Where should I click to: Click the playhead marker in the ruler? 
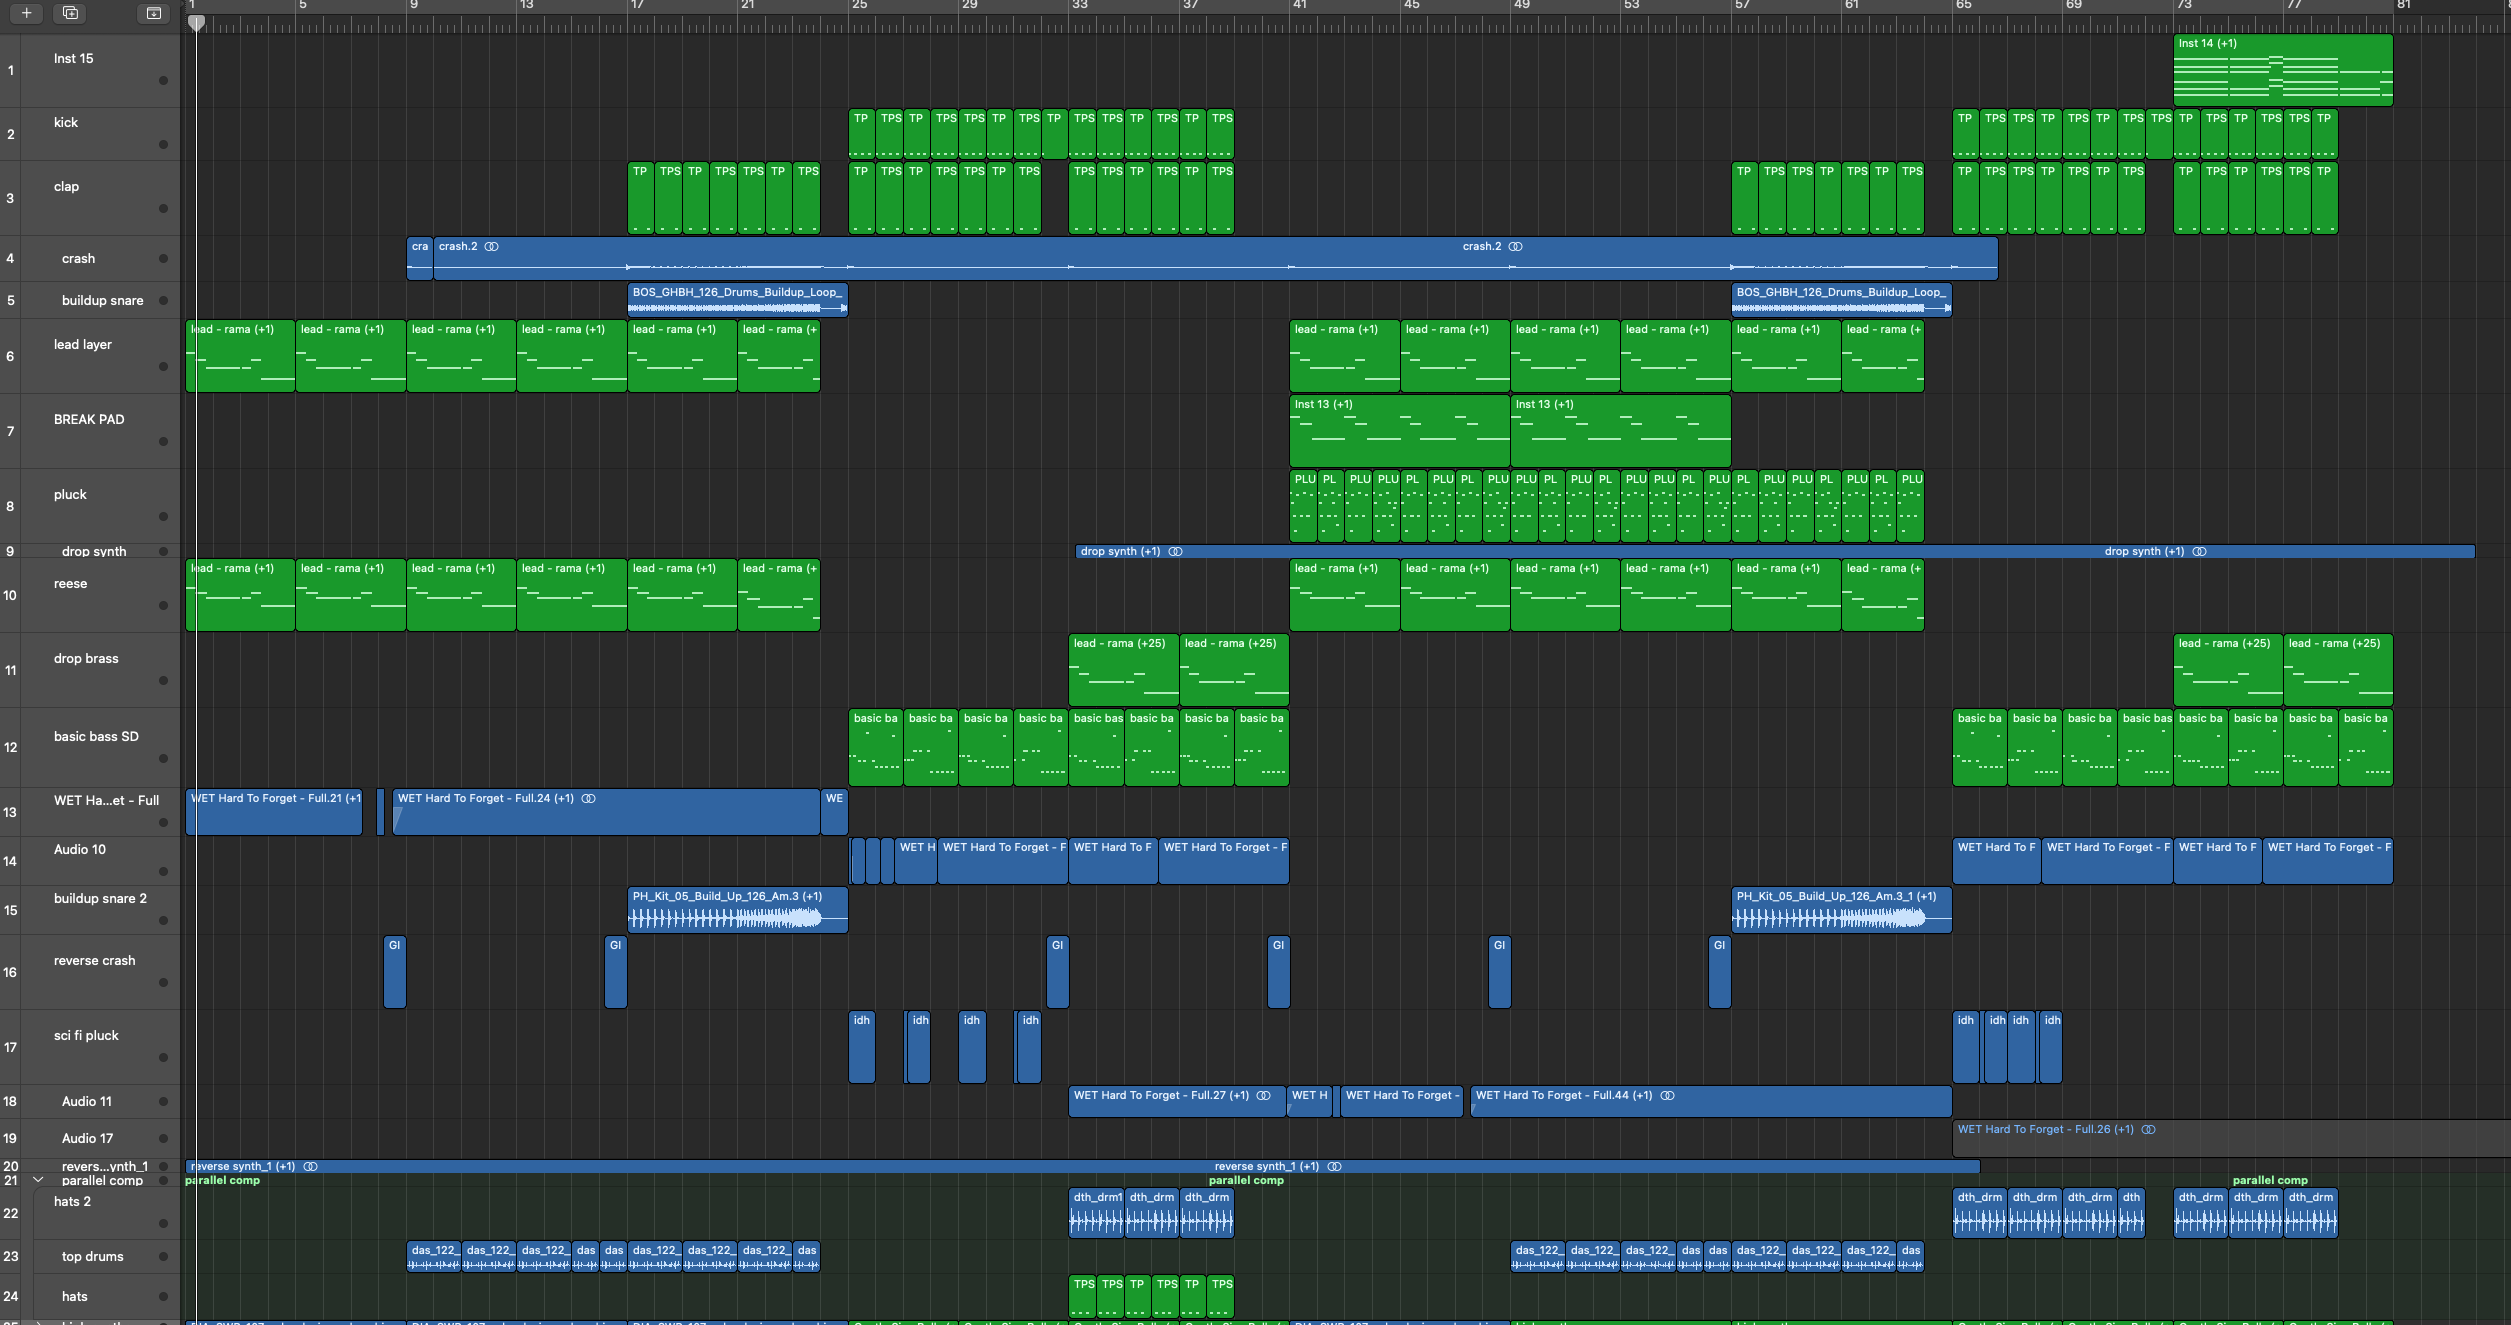pyautogui.click(x=196, y=22)
